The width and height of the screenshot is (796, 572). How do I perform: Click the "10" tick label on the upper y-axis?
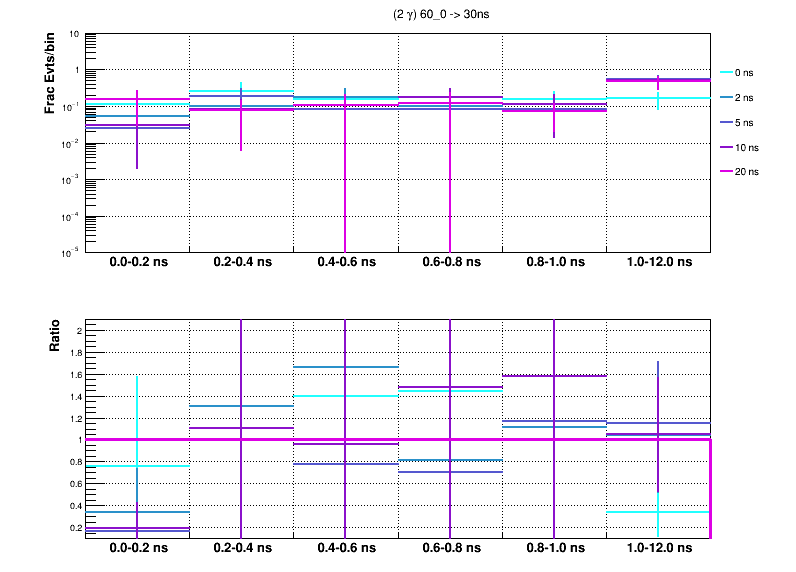click(74, 34)
